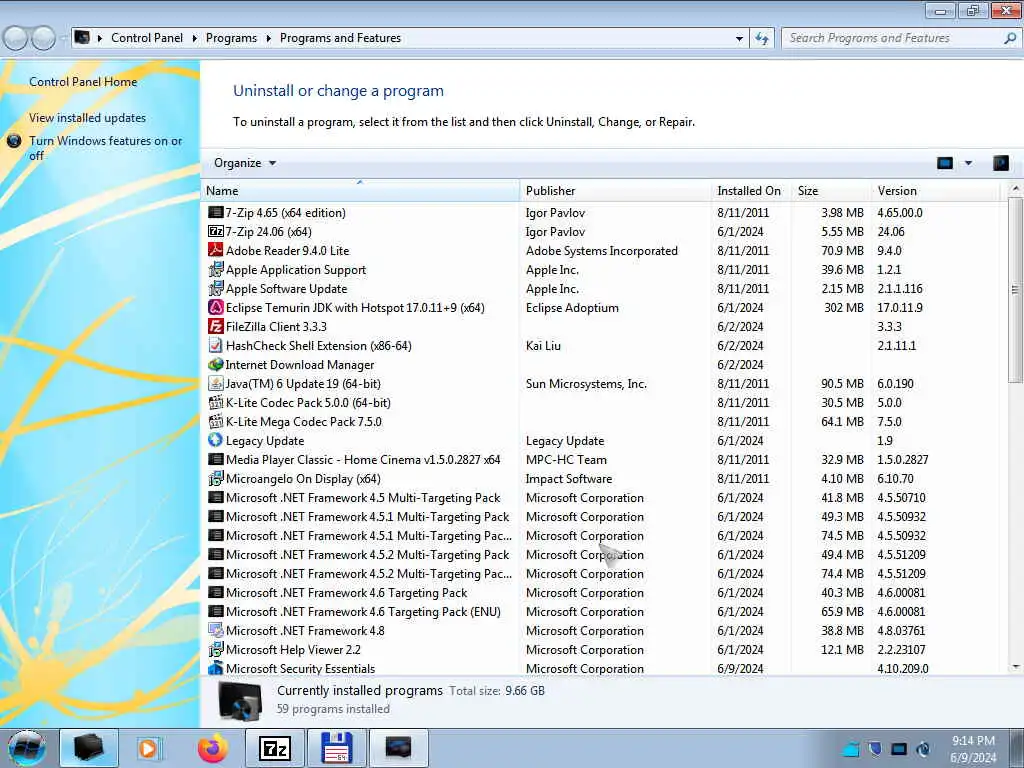Select the Adobe Reader 9.4.0 Lite icon
This screenshot has width=1024, height=768.
point(216,250)
